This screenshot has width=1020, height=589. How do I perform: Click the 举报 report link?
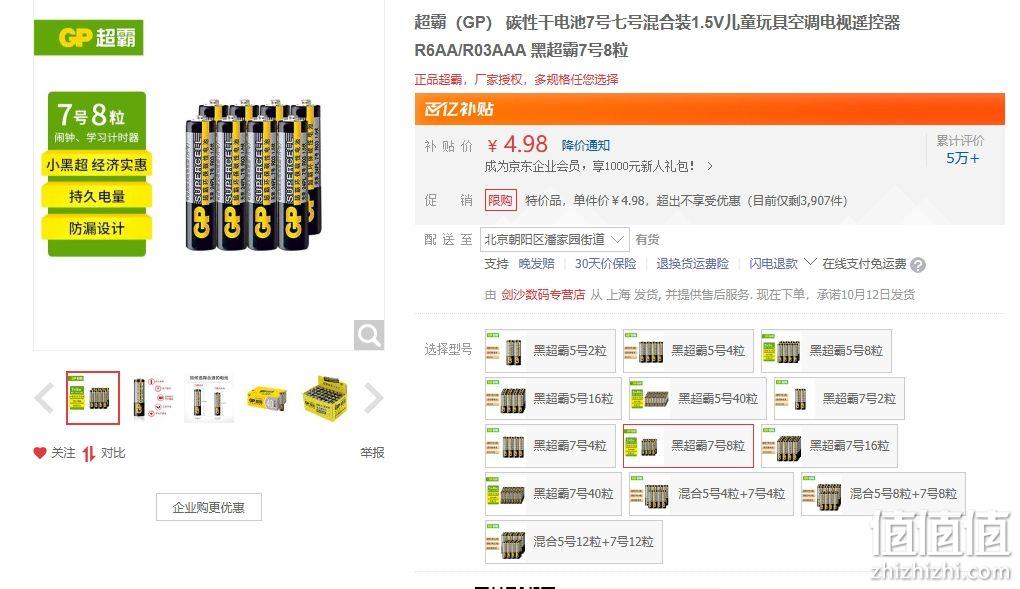click(372, 452)
